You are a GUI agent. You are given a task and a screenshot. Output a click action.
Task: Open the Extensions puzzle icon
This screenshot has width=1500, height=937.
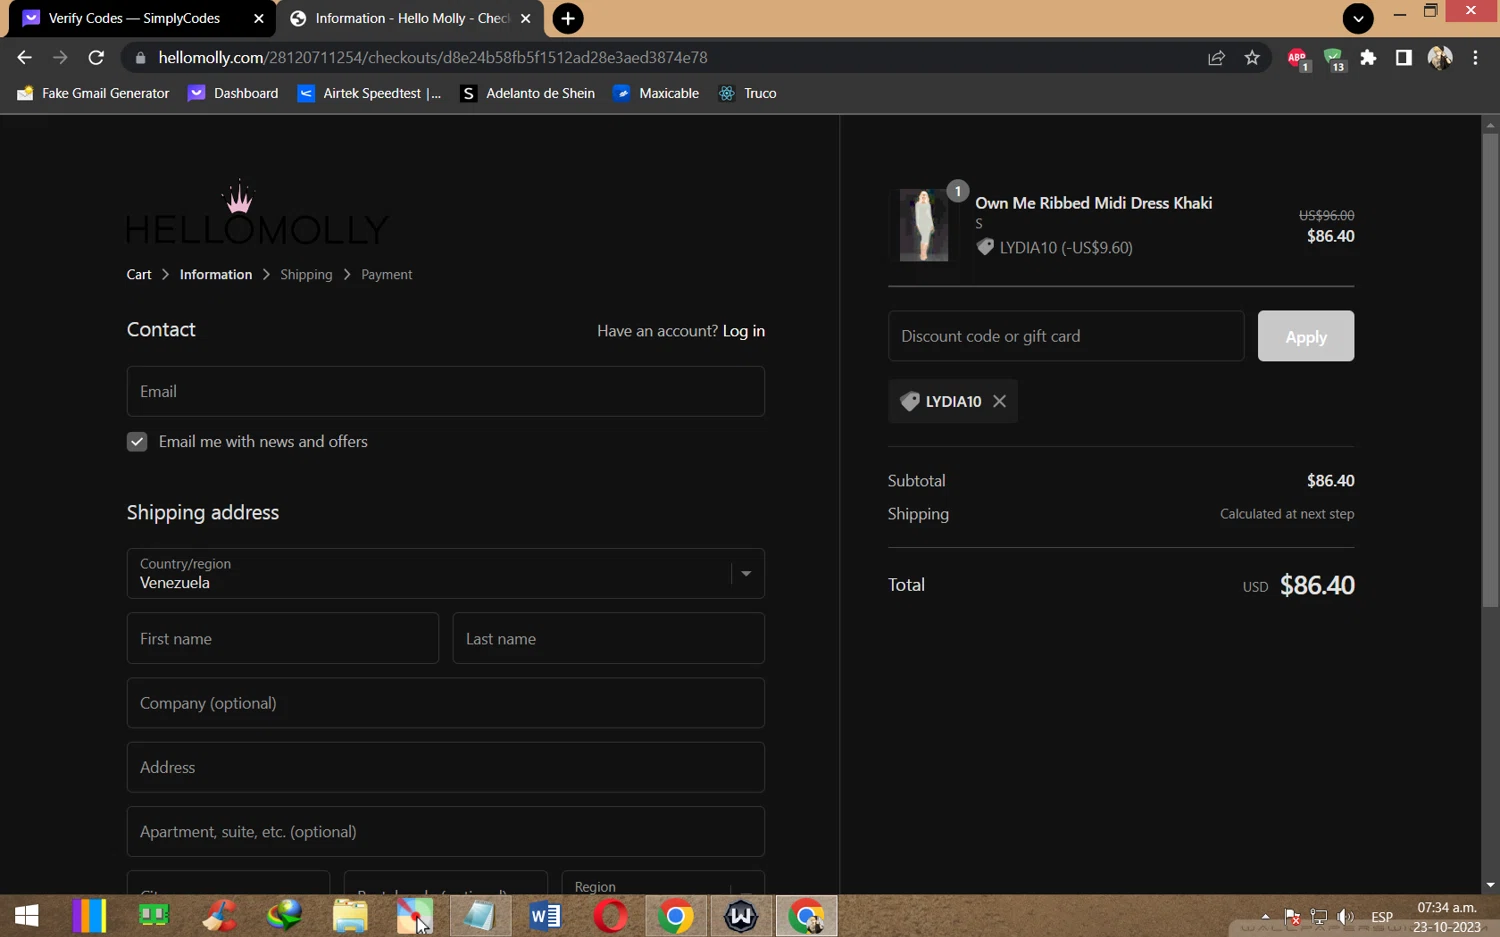(1368, 58)
